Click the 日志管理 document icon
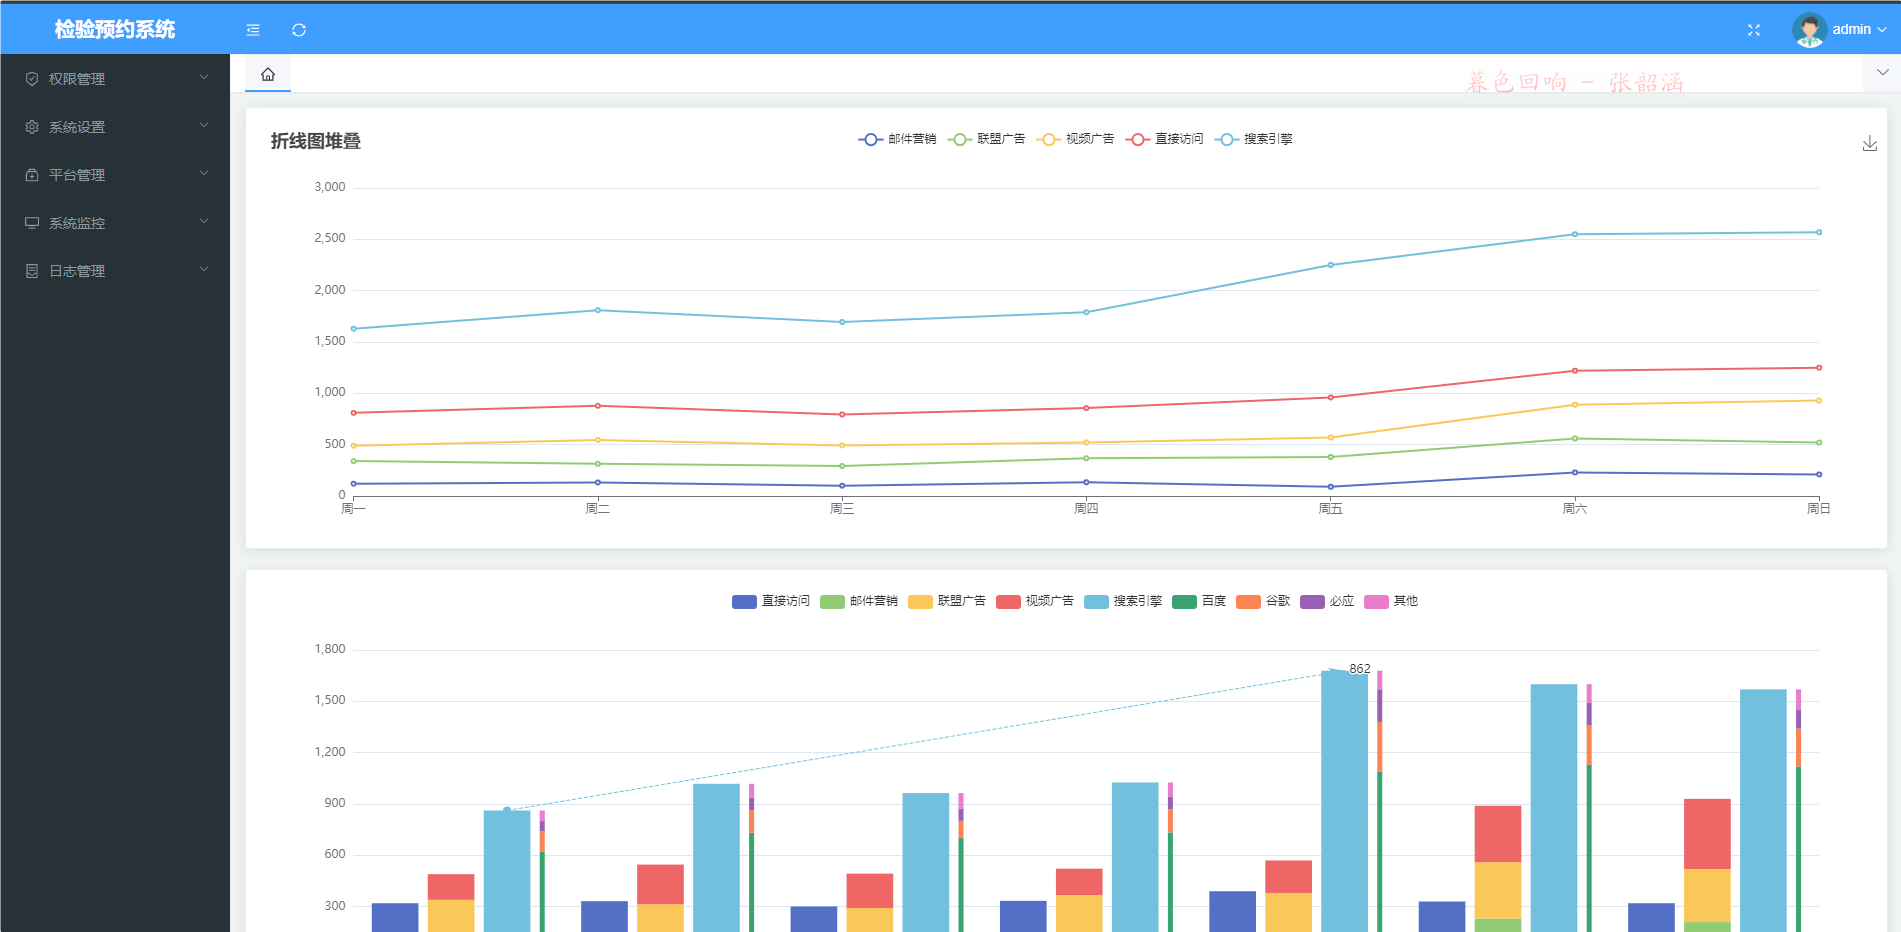 pyautogui.click(x=32, y=271)
